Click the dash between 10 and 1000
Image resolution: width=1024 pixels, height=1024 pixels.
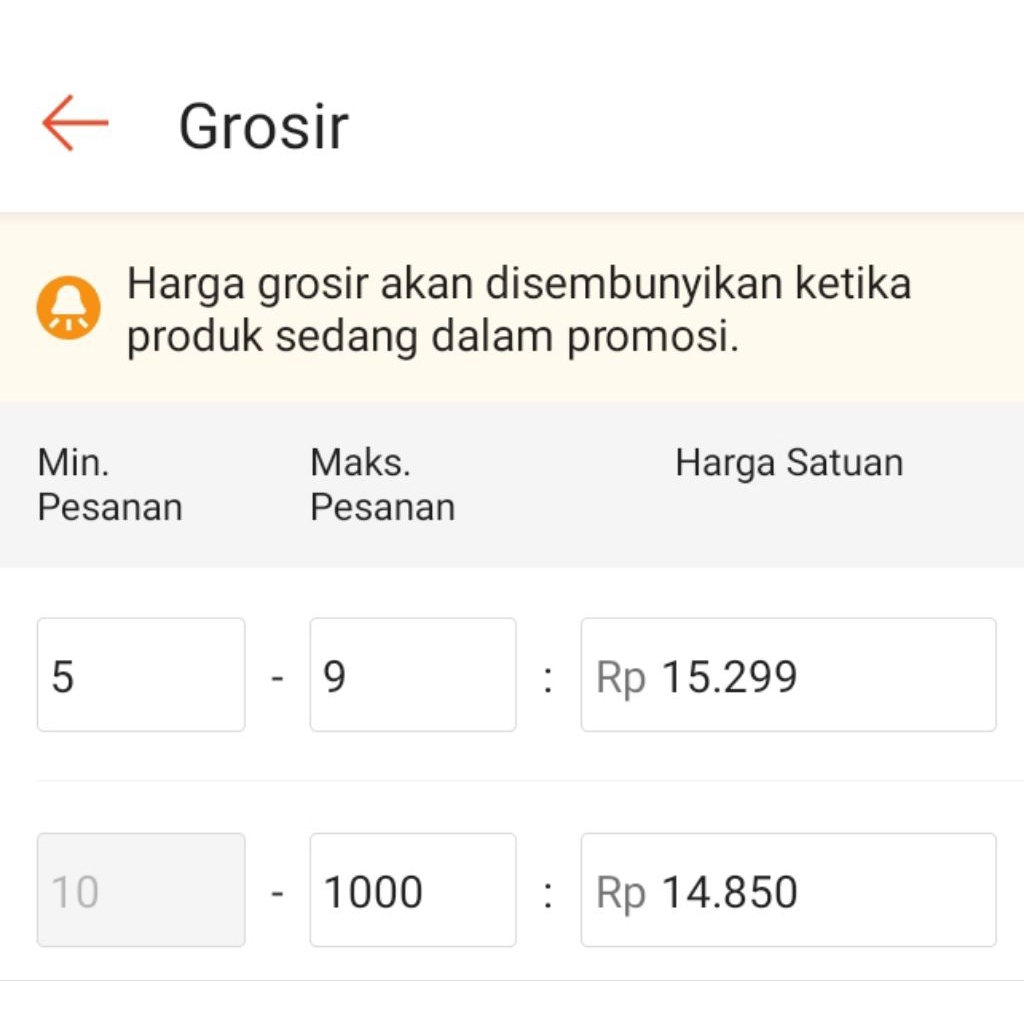[x=277, y=892]
